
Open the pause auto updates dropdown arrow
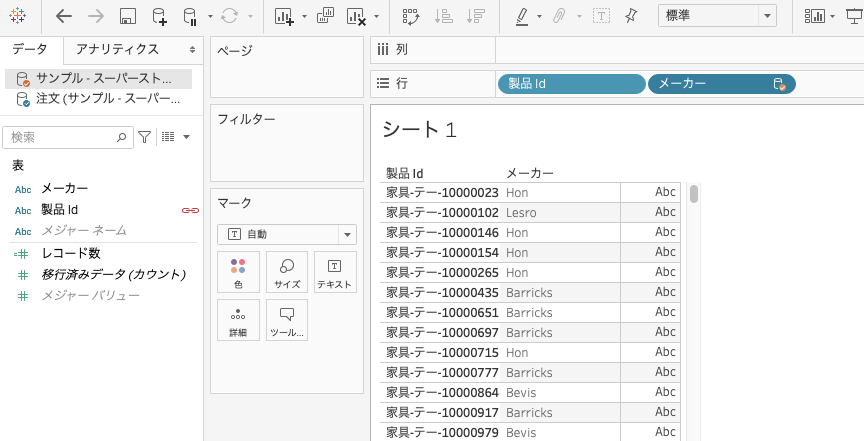[x=210, y=17]
